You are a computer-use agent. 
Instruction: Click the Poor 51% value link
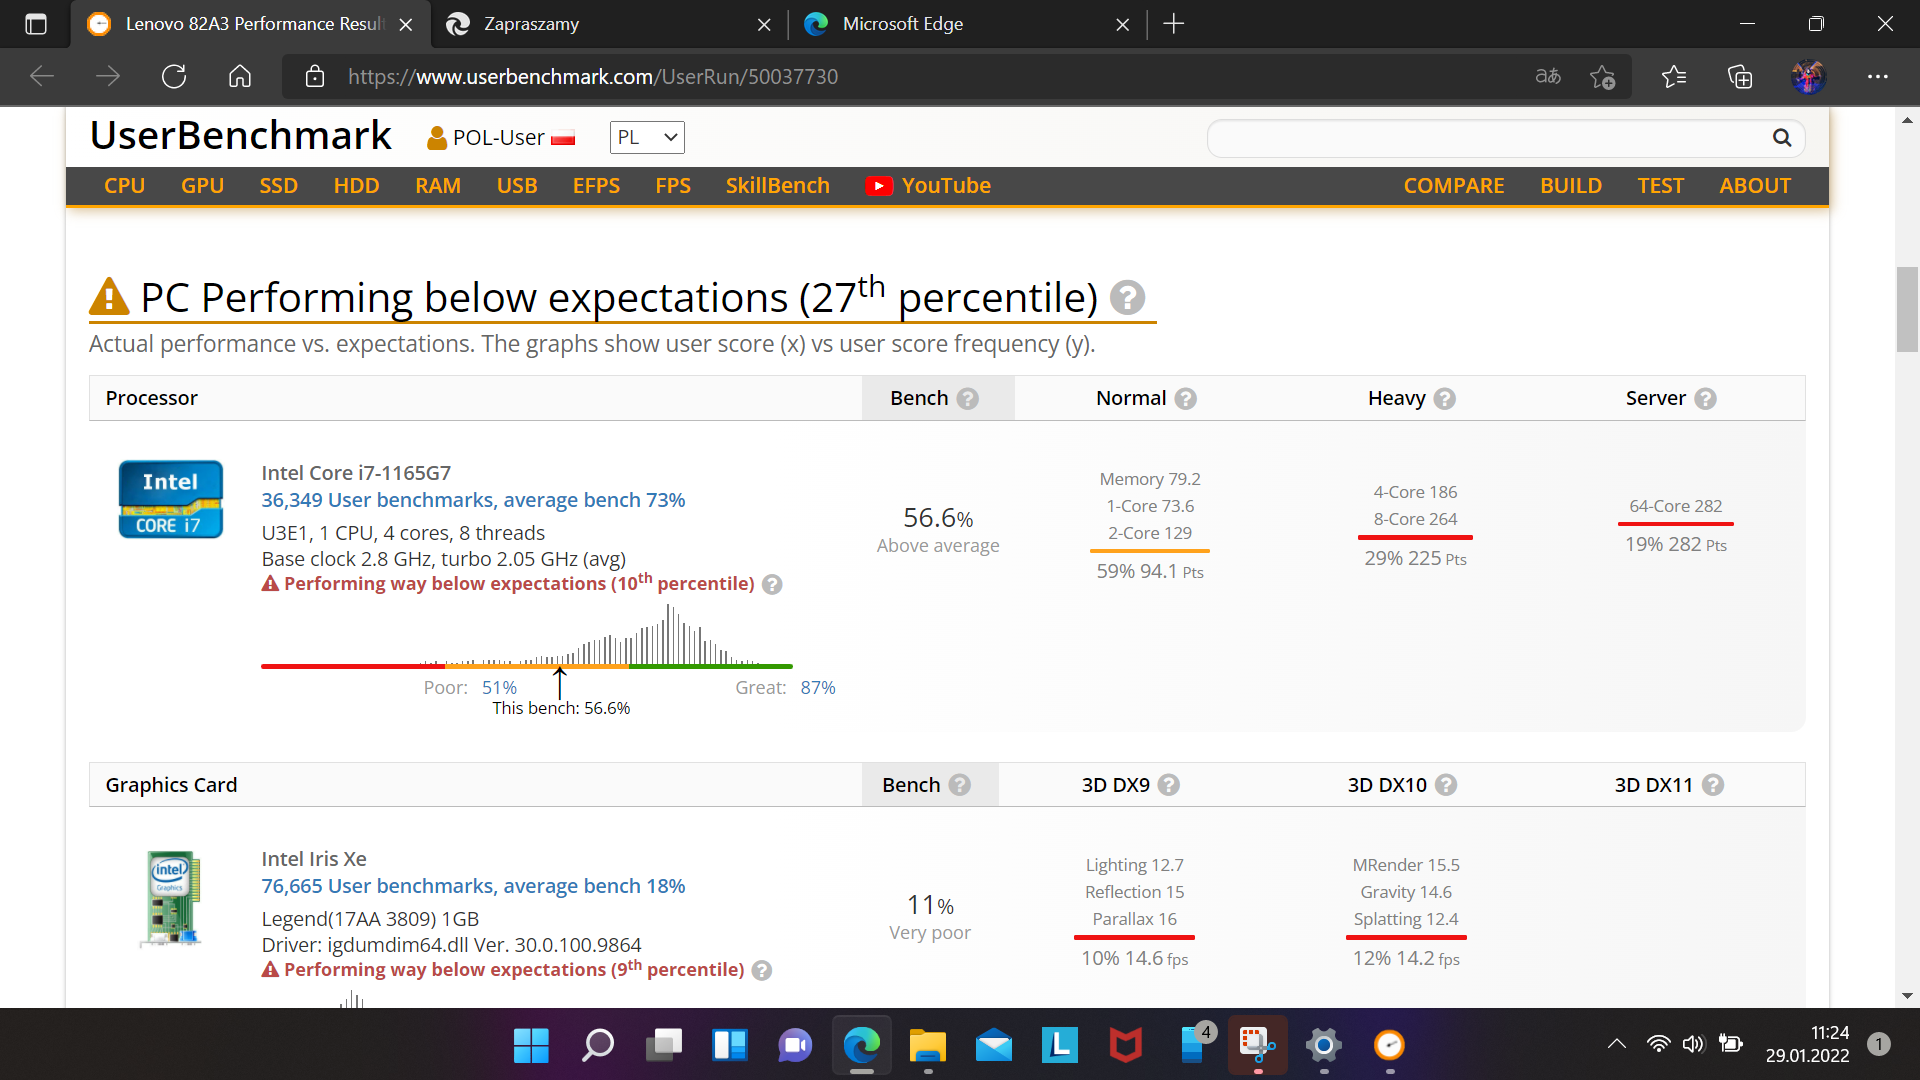[x=499, y=688]
